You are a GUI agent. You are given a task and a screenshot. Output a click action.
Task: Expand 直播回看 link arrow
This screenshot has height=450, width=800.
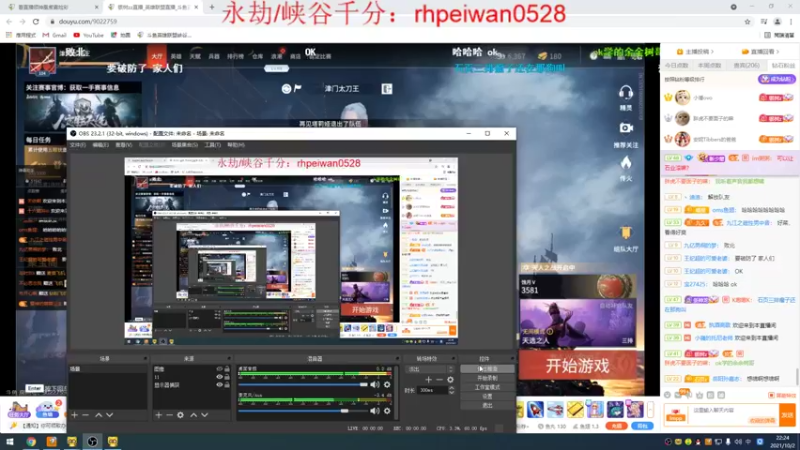[778, 52]
